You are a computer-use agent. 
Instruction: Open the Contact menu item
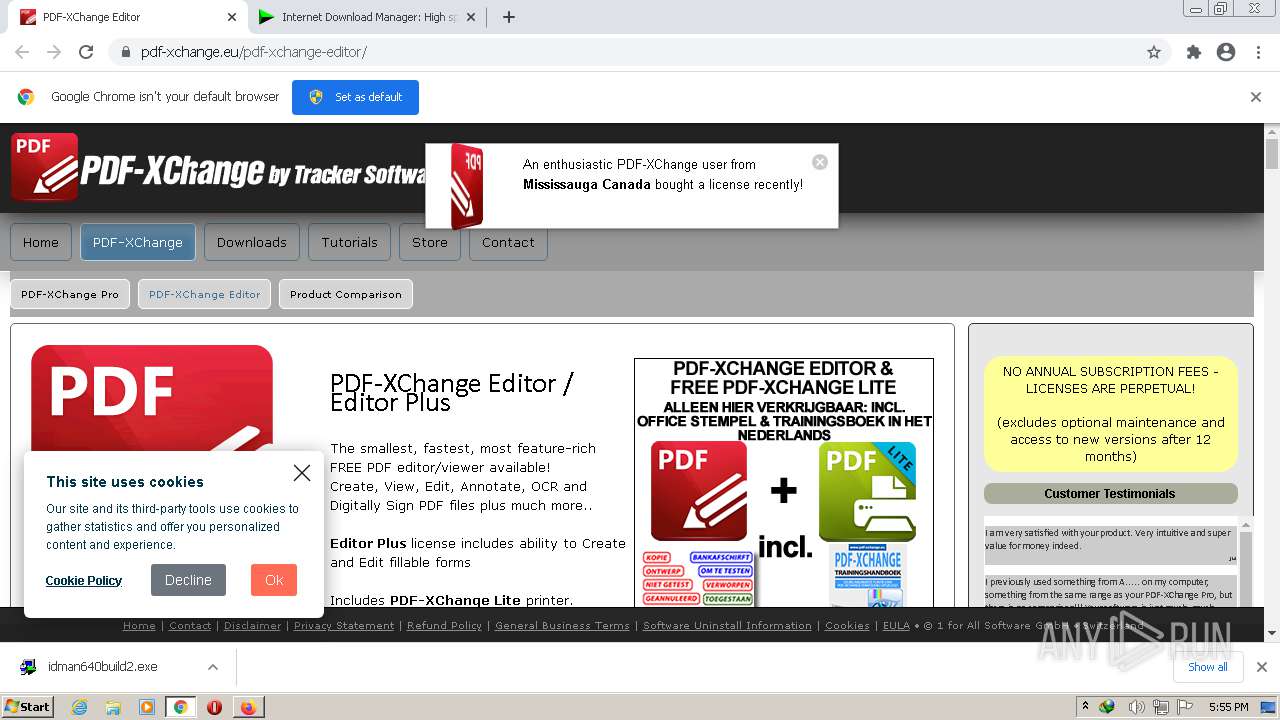pyautogui.click(x=508, y=242)
